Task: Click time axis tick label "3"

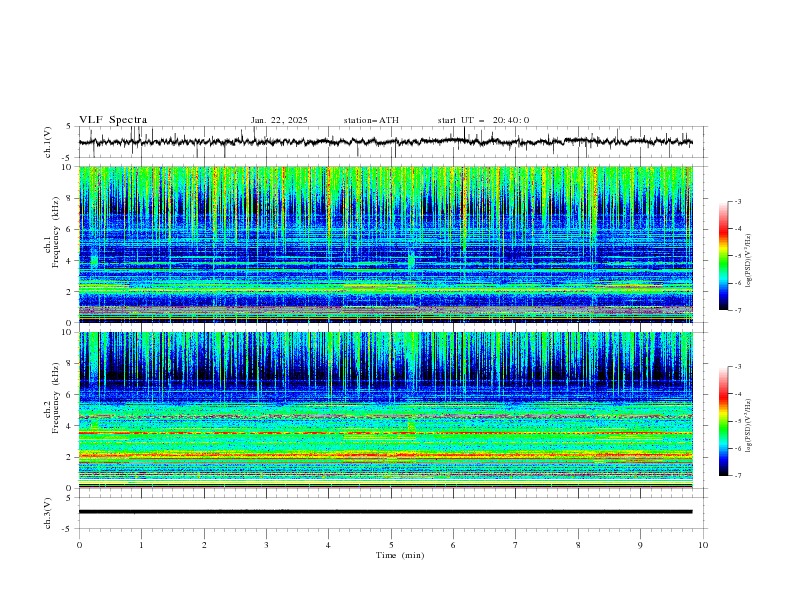Action: (x=266, y=545)
